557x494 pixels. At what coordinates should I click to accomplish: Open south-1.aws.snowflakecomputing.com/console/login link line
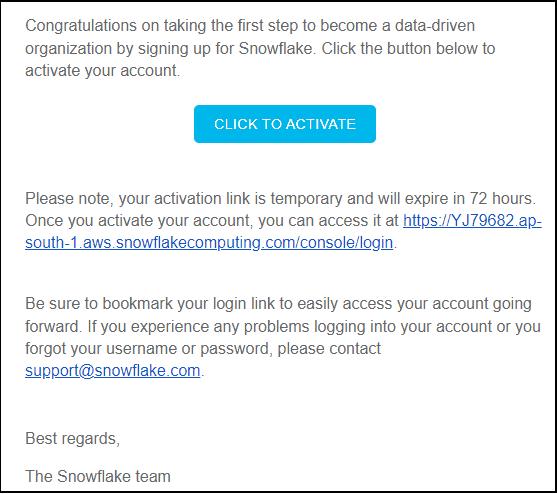point(209,243)
